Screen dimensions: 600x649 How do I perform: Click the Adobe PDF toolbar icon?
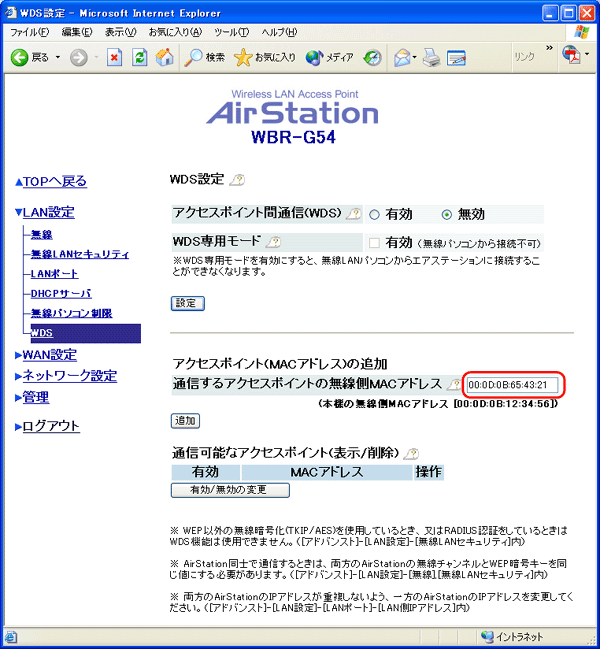[x=571, y=55]
